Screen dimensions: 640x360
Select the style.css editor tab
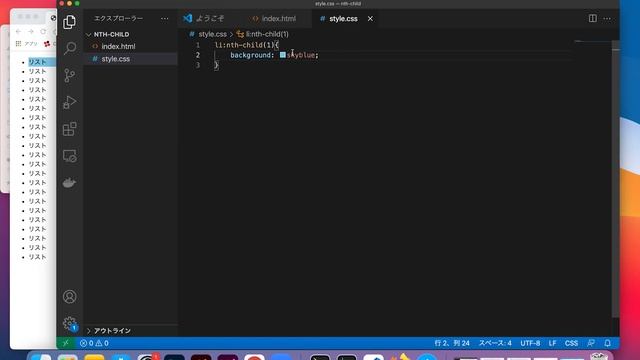coord(343,19)
